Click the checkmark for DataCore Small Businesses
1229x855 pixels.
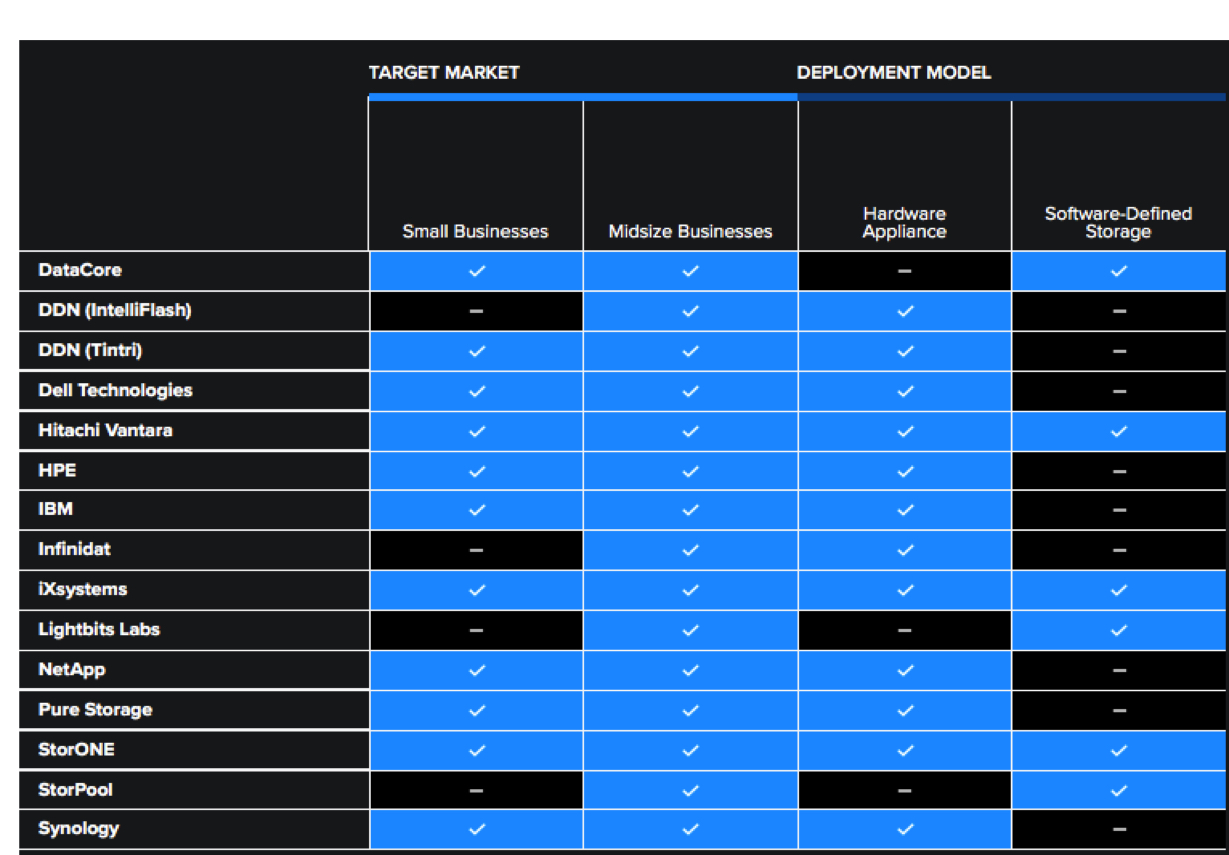pyautogui.click(x=477, y=270)
